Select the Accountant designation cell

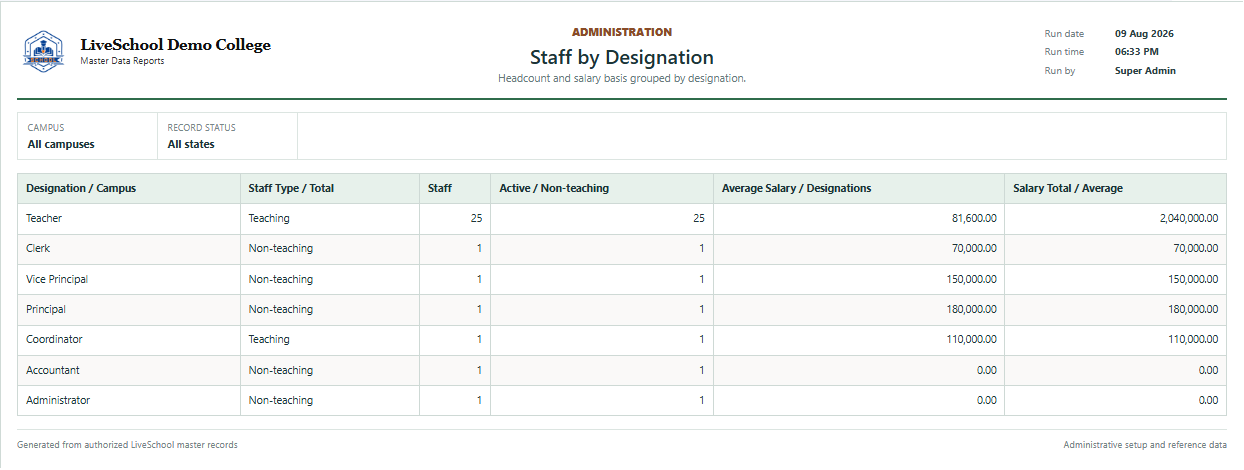point(129,371)
